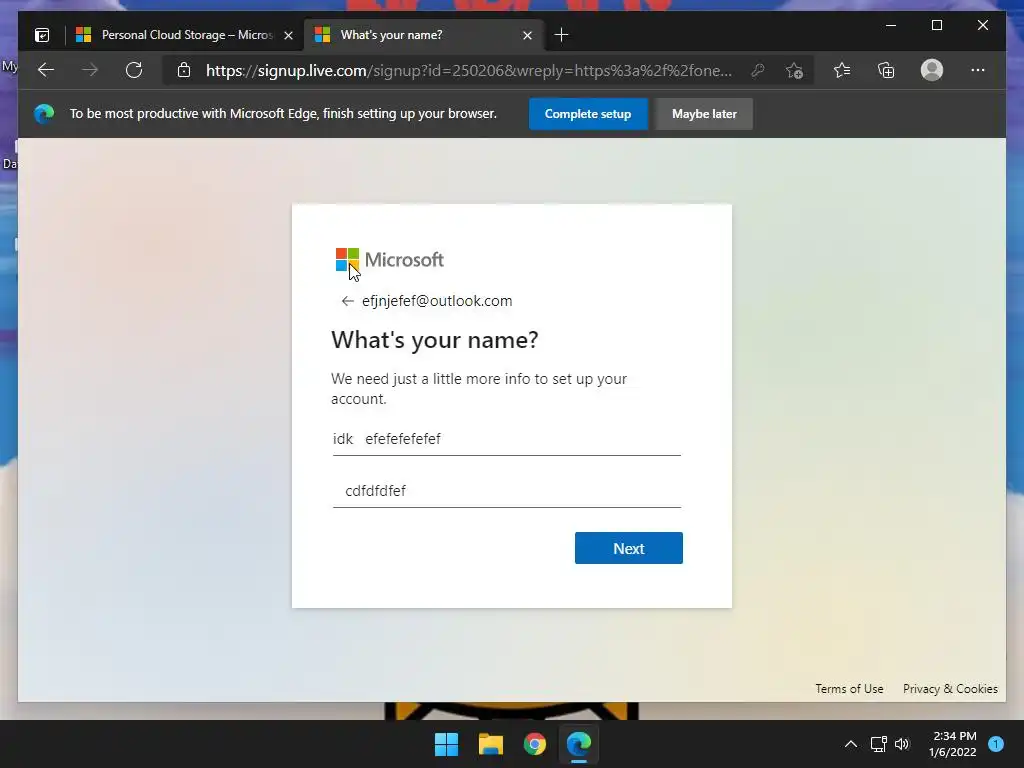The height and width of the screenshot is (768, 1024).
Task: Open Settings and more menu
Action: point(978,70)
